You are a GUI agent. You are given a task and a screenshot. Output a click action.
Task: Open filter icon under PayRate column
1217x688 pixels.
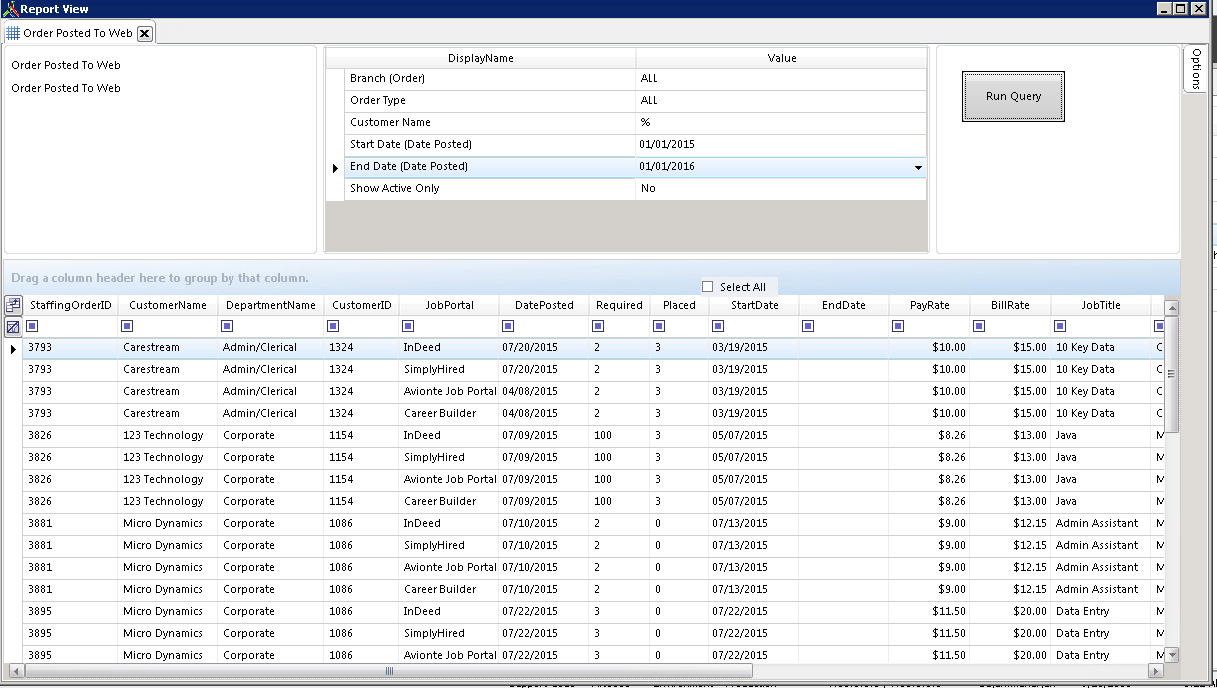[x=898, y=326]
